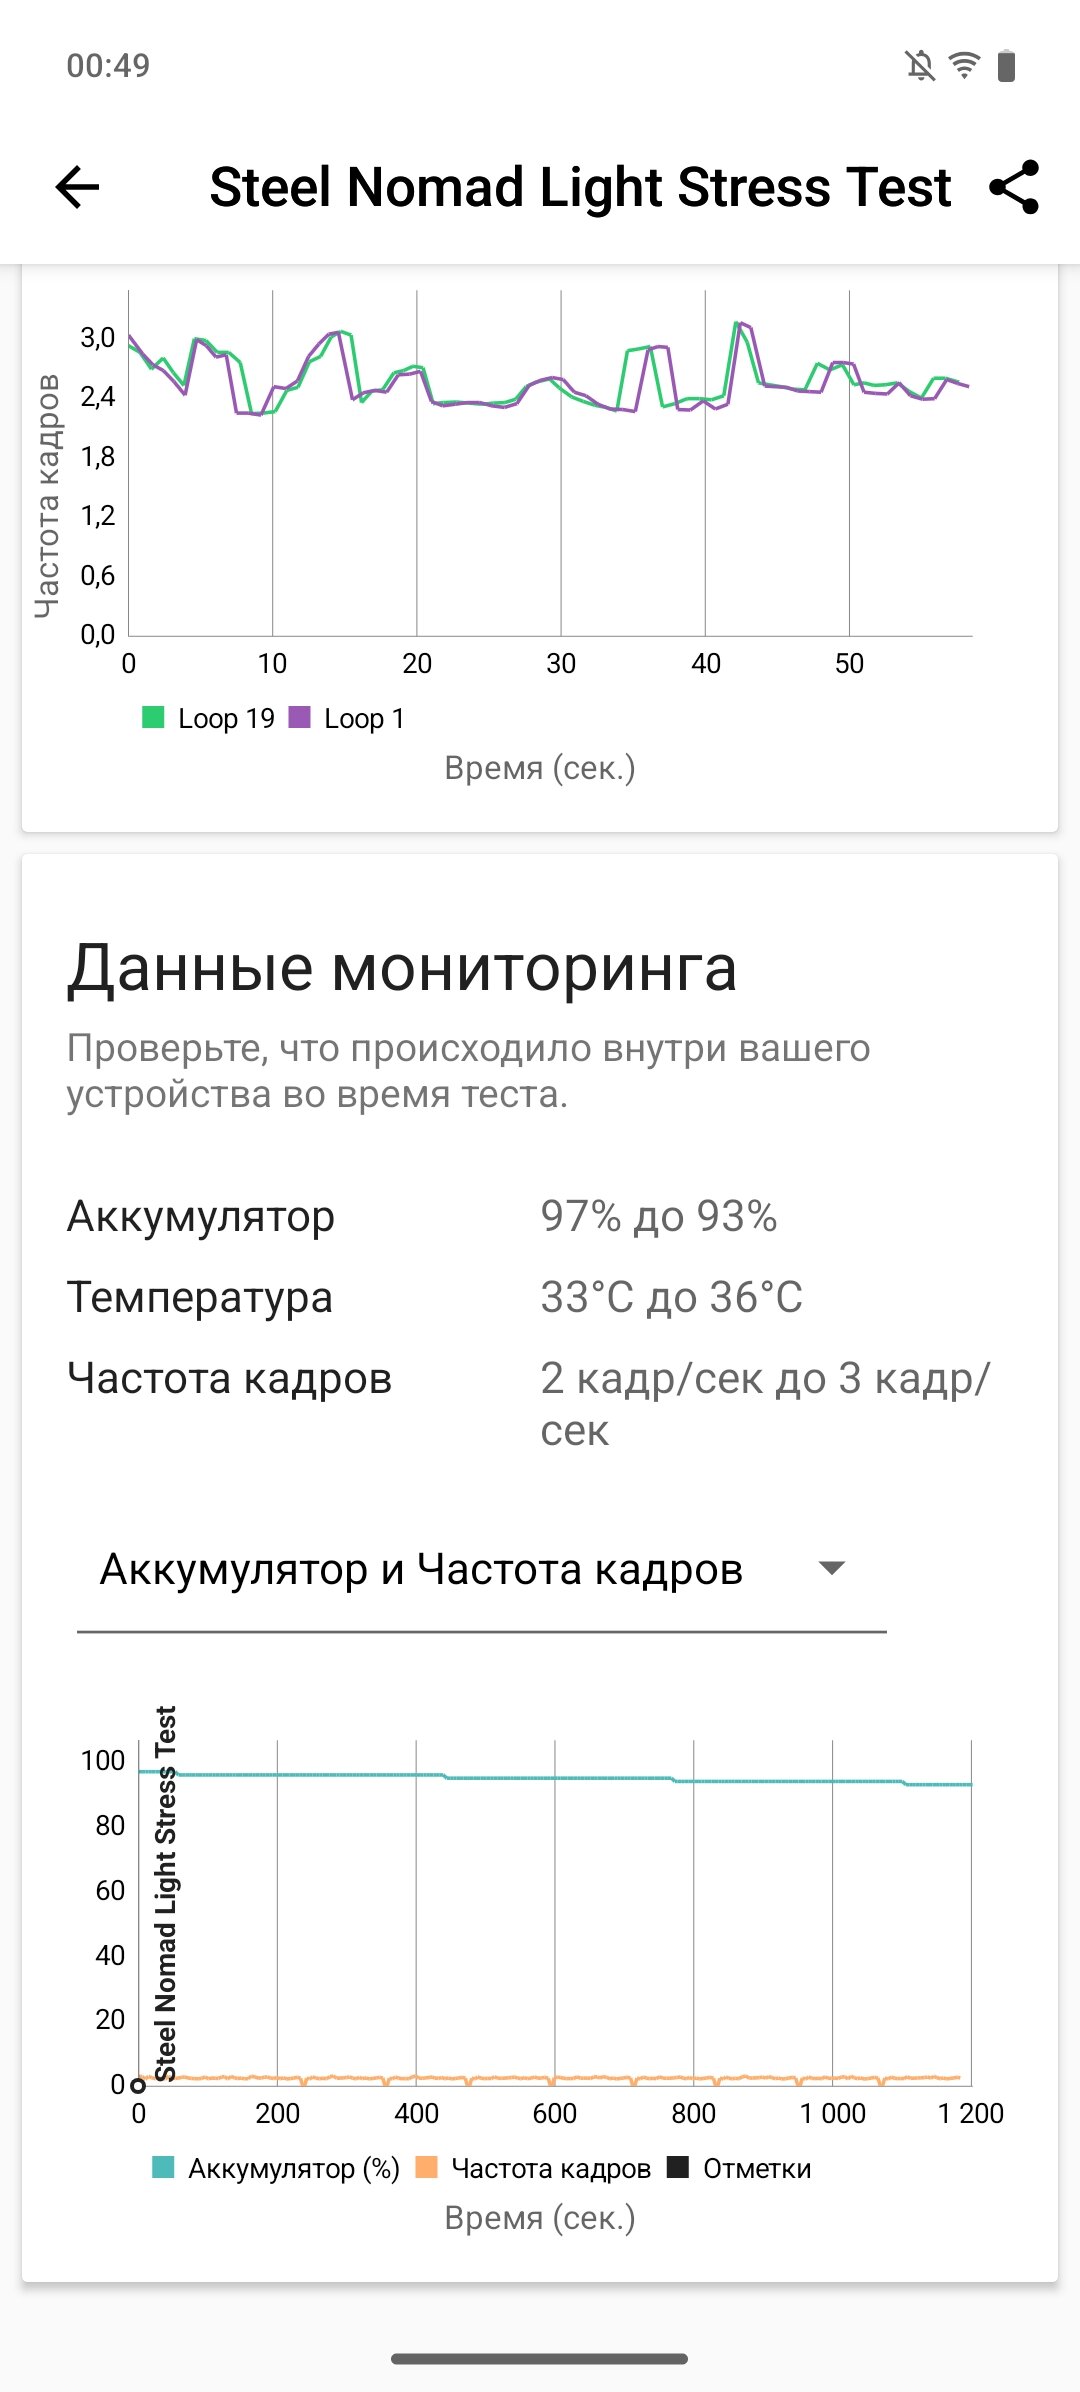The image size is (1080, 2392).
Task: Tap the battery status icon
Action: pyautogui.click(x=1007, y=66)
